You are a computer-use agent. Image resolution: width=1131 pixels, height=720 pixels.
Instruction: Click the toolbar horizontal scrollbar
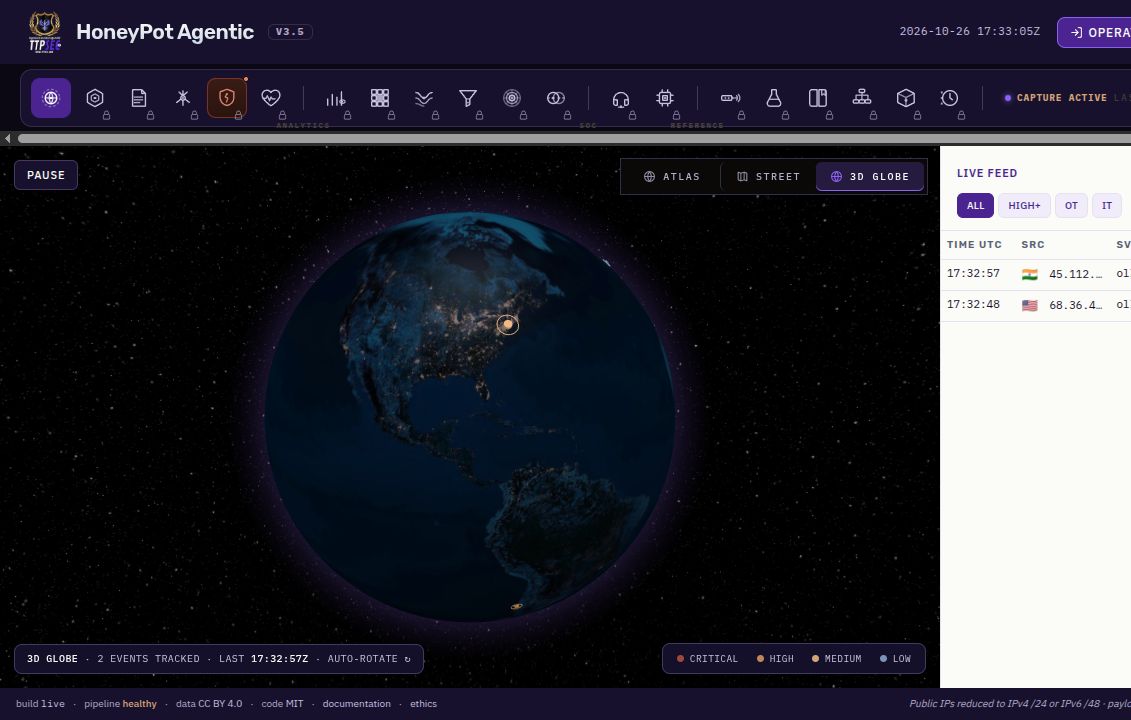pos(574,139)
